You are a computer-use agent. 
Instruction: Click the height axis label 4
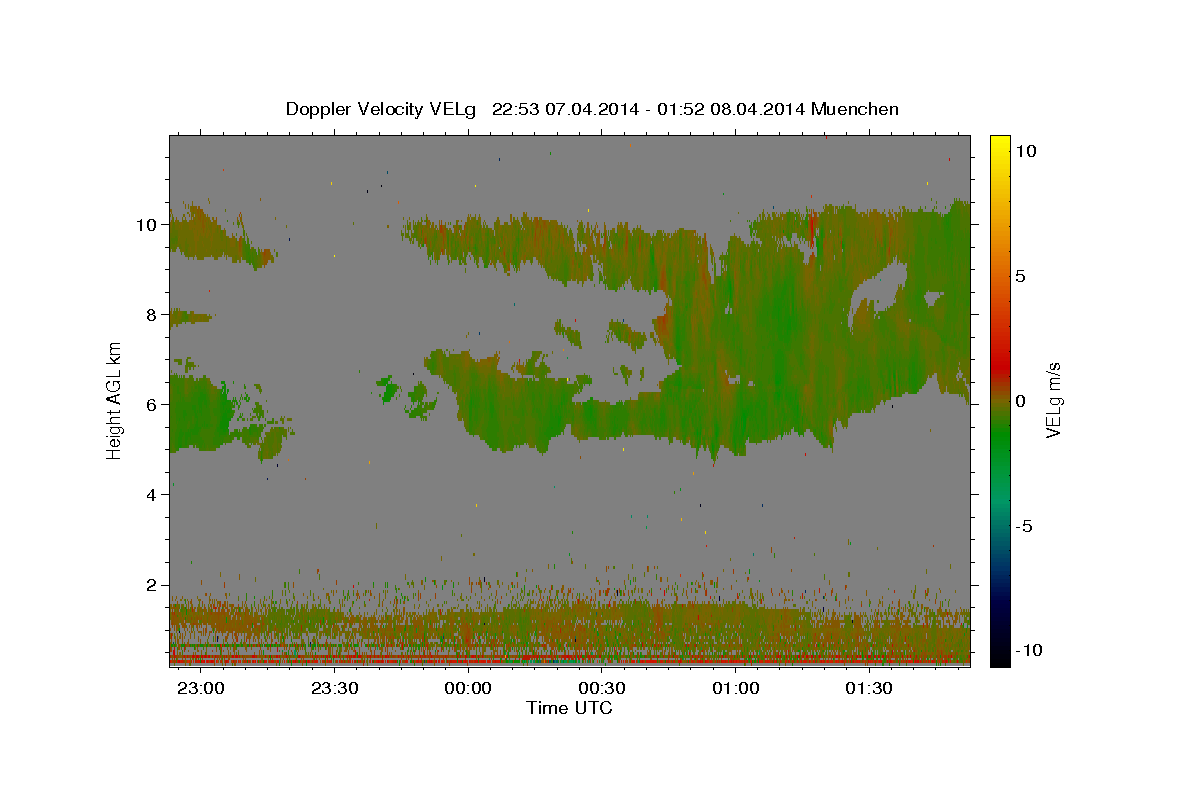(152, 494)
